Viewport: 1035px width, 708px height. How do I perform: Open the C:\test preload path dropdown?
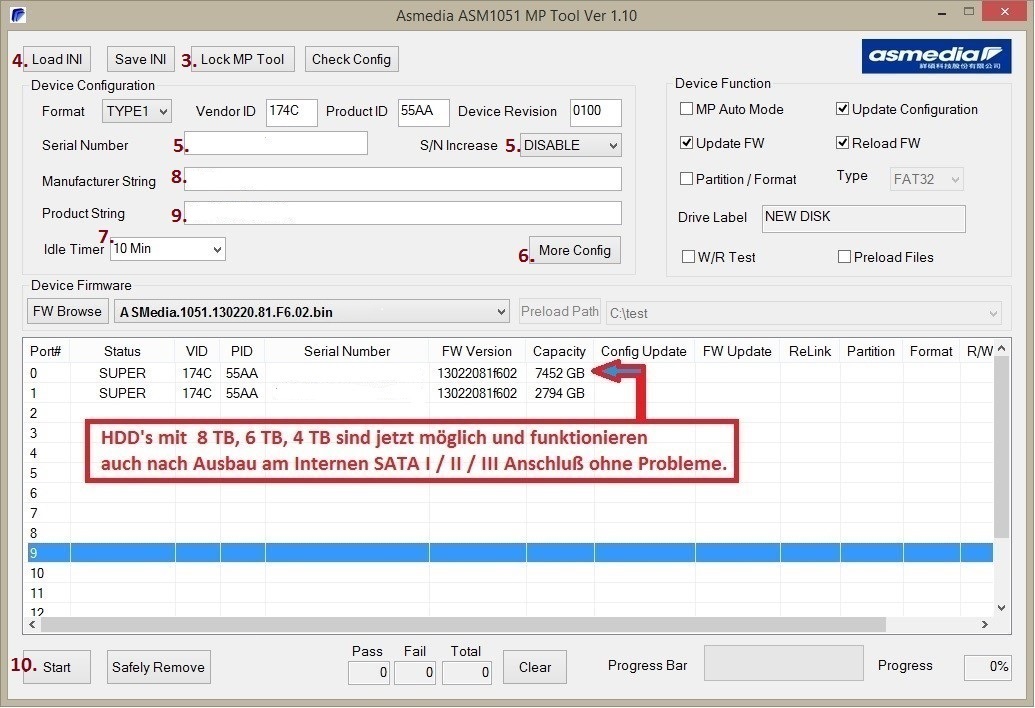[x=804, y=313]
